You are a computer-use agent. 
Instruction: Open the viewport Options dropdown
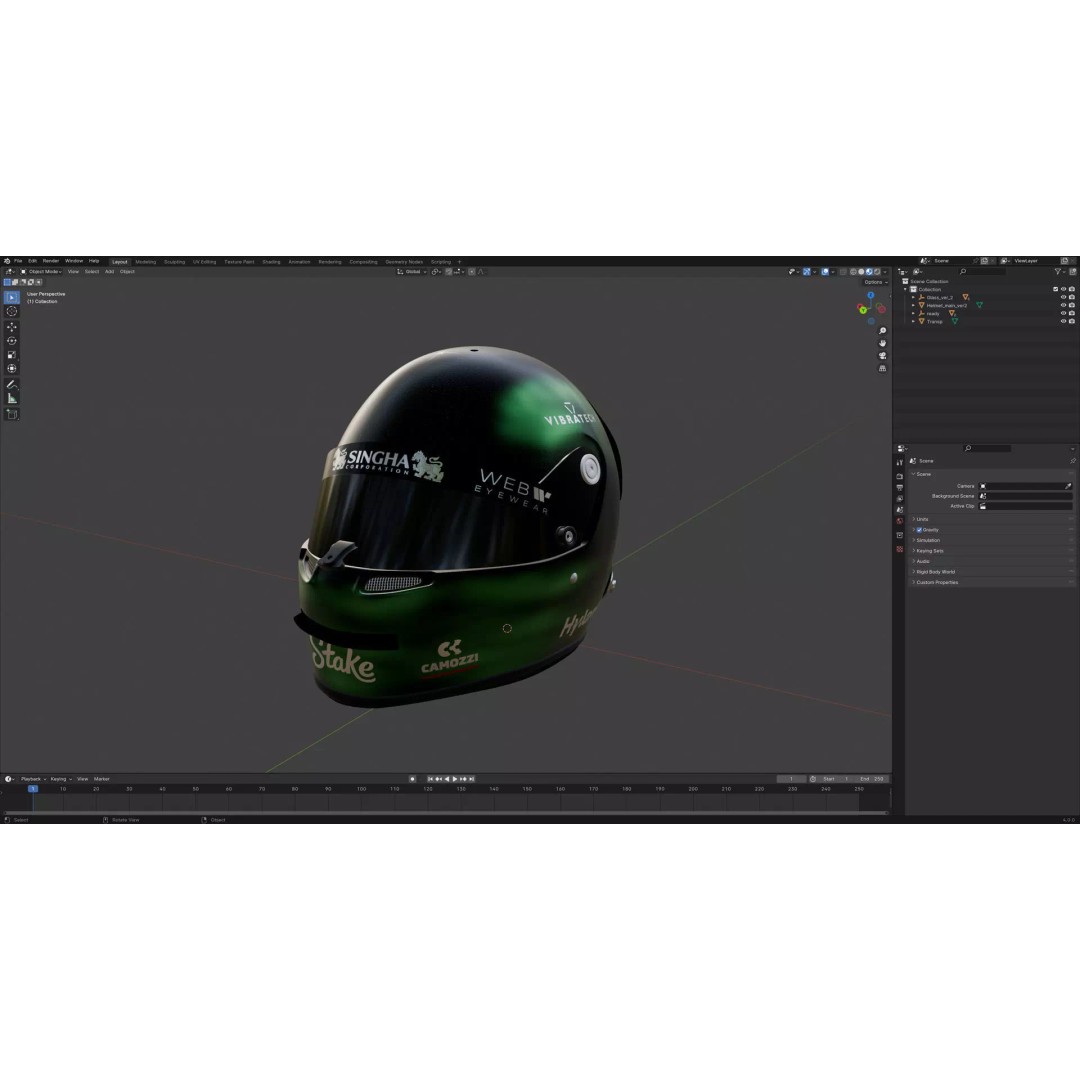coord(875,282)
